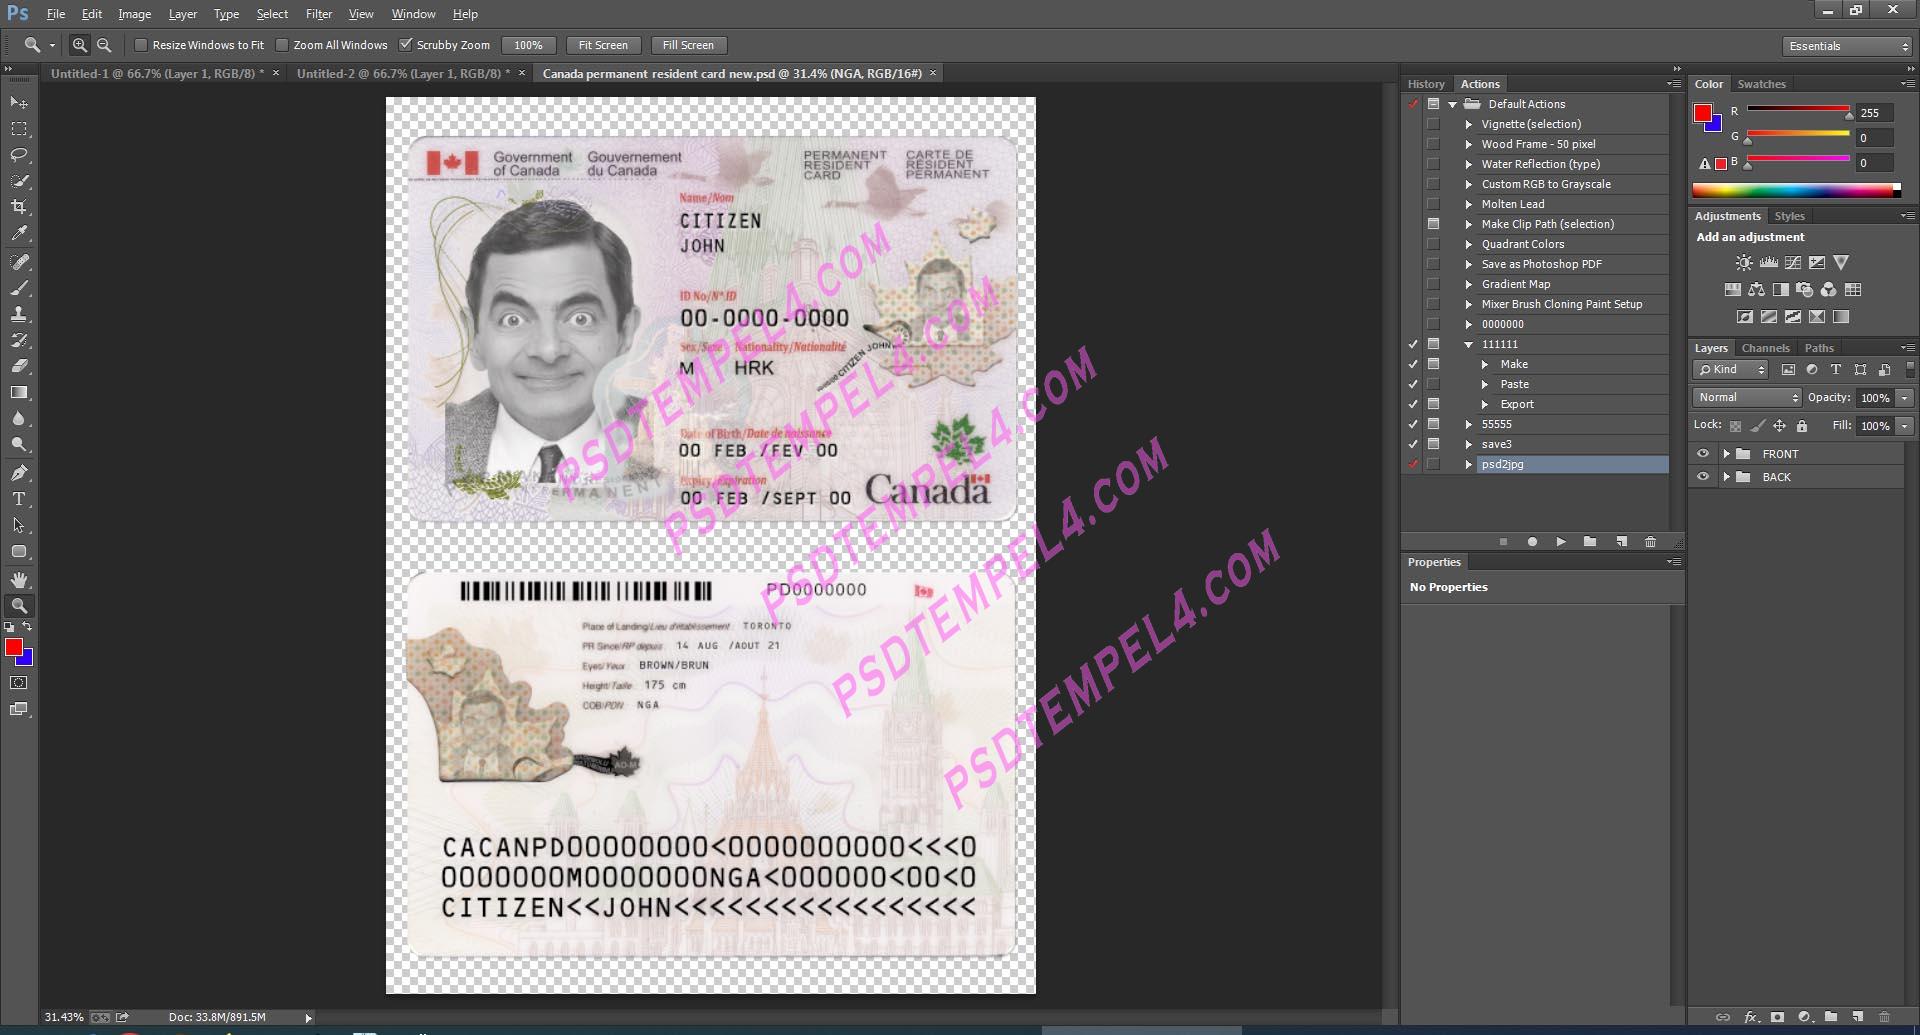Select the Healing Brush tool
The height and width of the screenshot is (1035, 1920).
19,263
